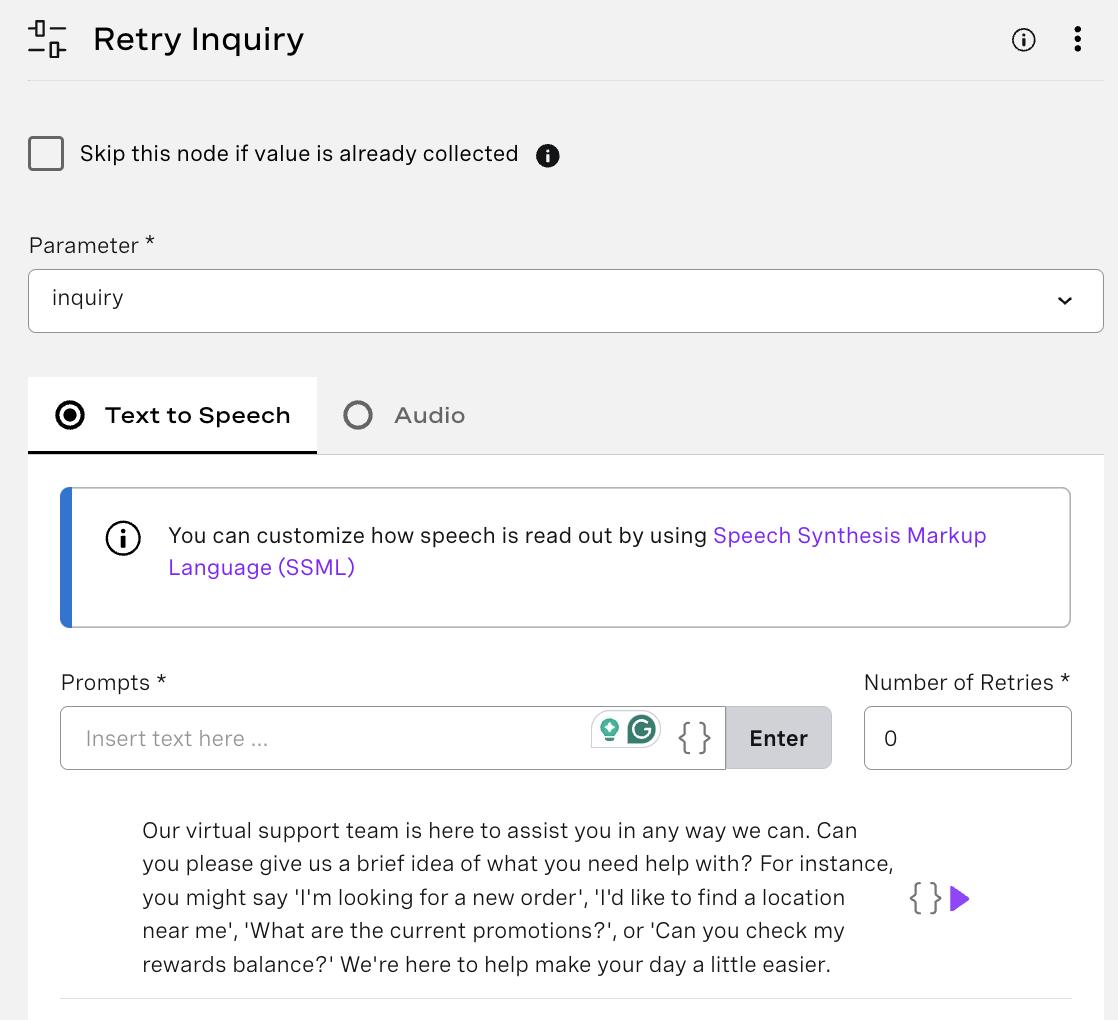Viewport: 1118px width, 1020px height.
Task: Click the Grammarly icon in prompt field
Action: (642, 729)
